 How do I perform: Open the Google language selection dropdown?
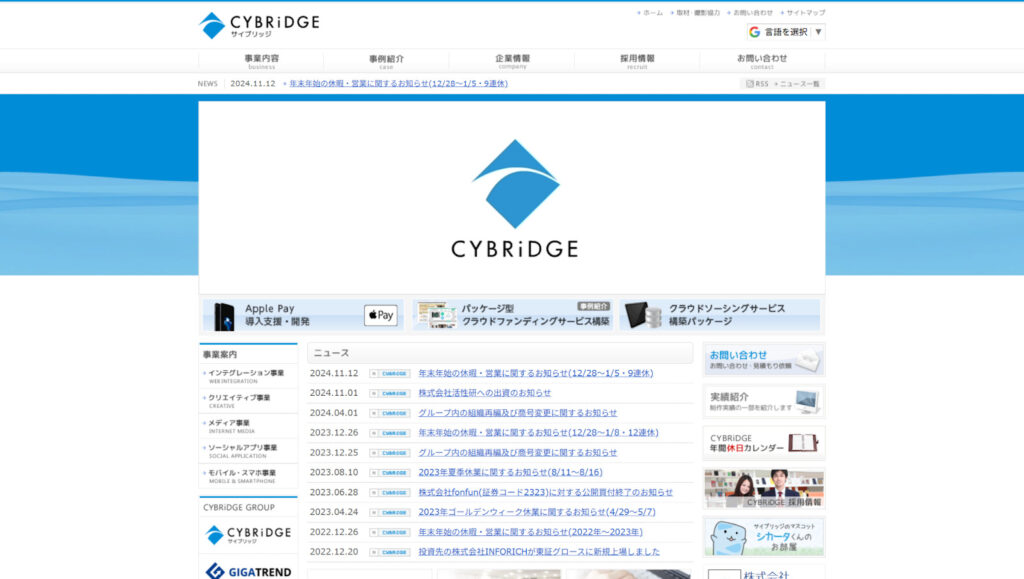[x=785, y=32]
